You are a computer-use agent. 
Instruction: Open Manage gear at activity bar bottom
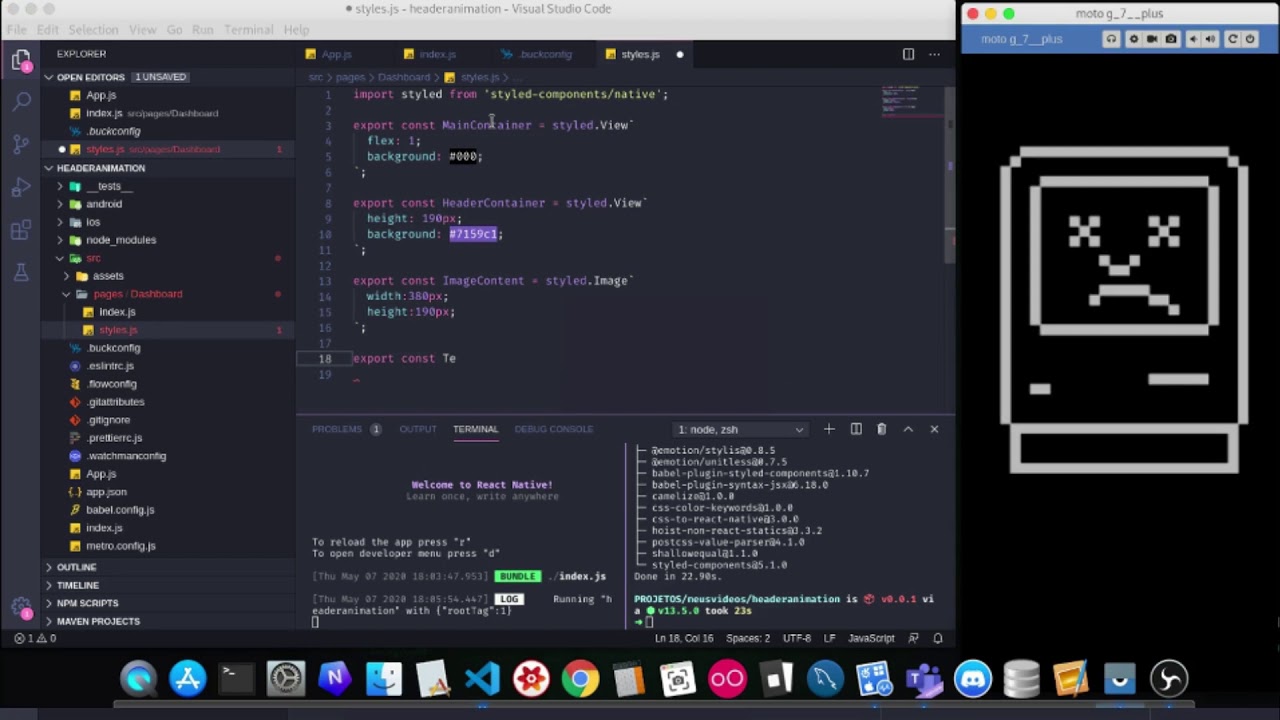click(x=21, y=607)
